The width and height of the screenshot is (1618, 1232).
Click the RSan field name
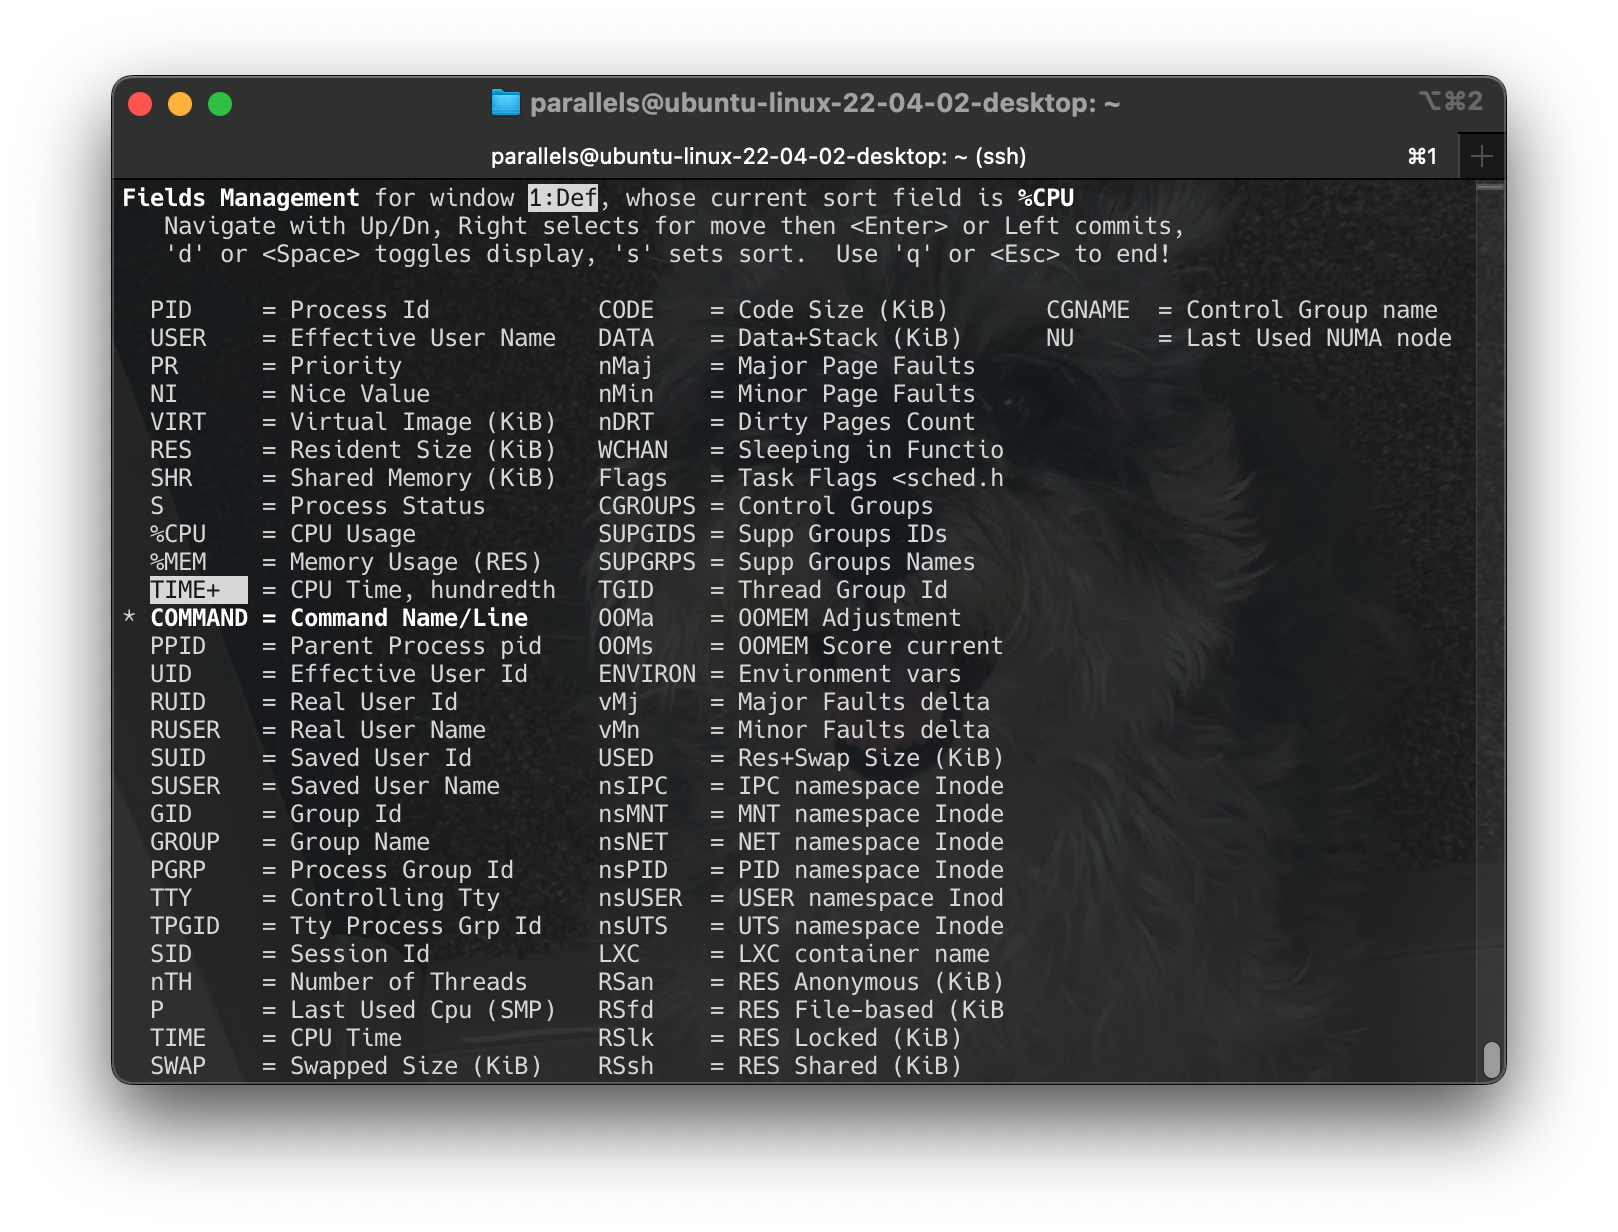[626, 982]
